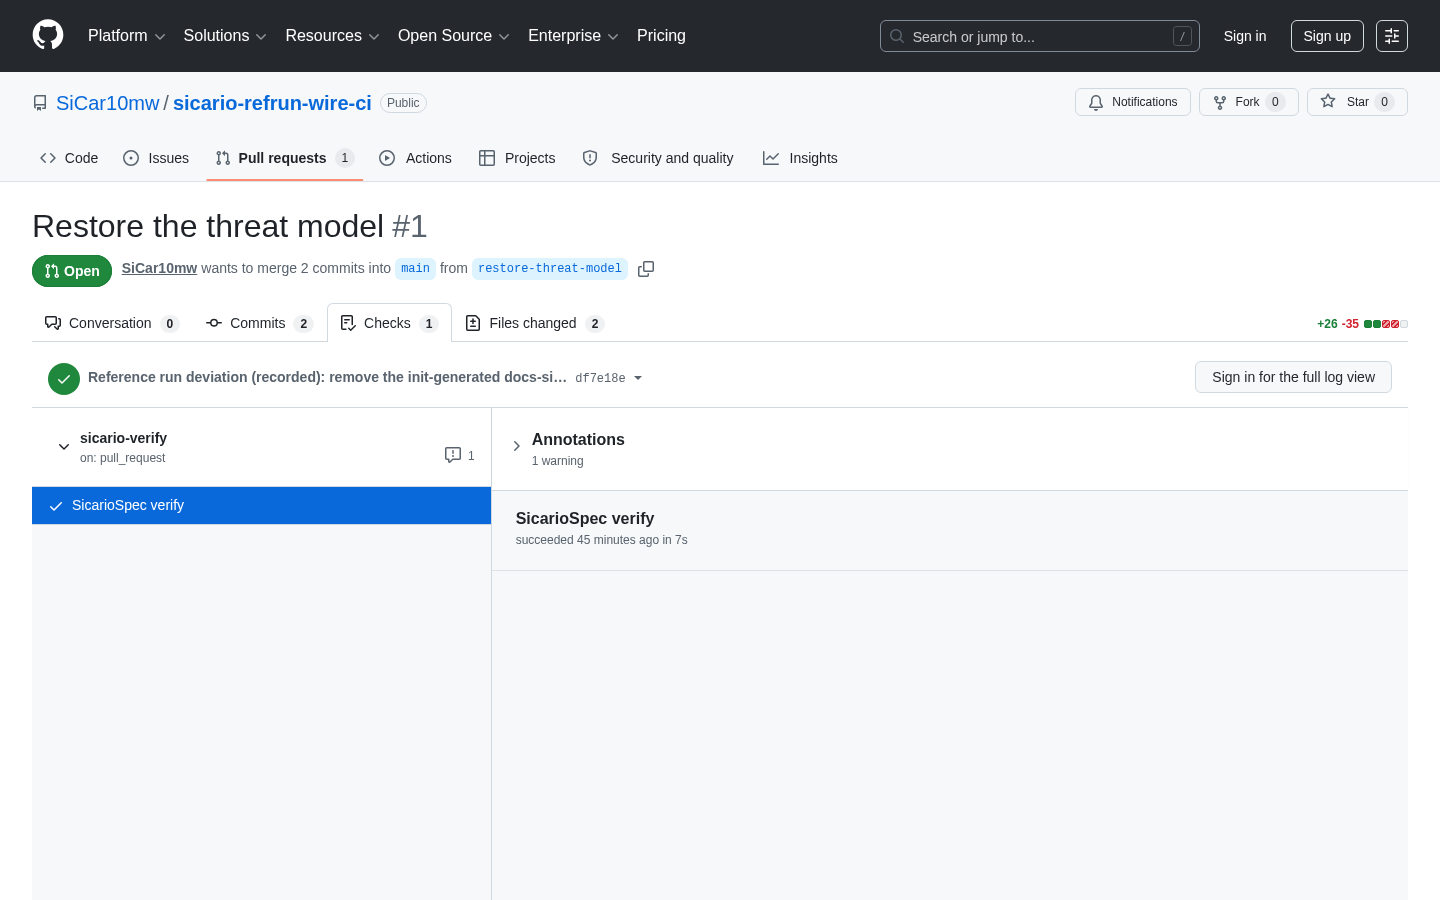
Task: View the Commits tab
Action: click(259, 323)
